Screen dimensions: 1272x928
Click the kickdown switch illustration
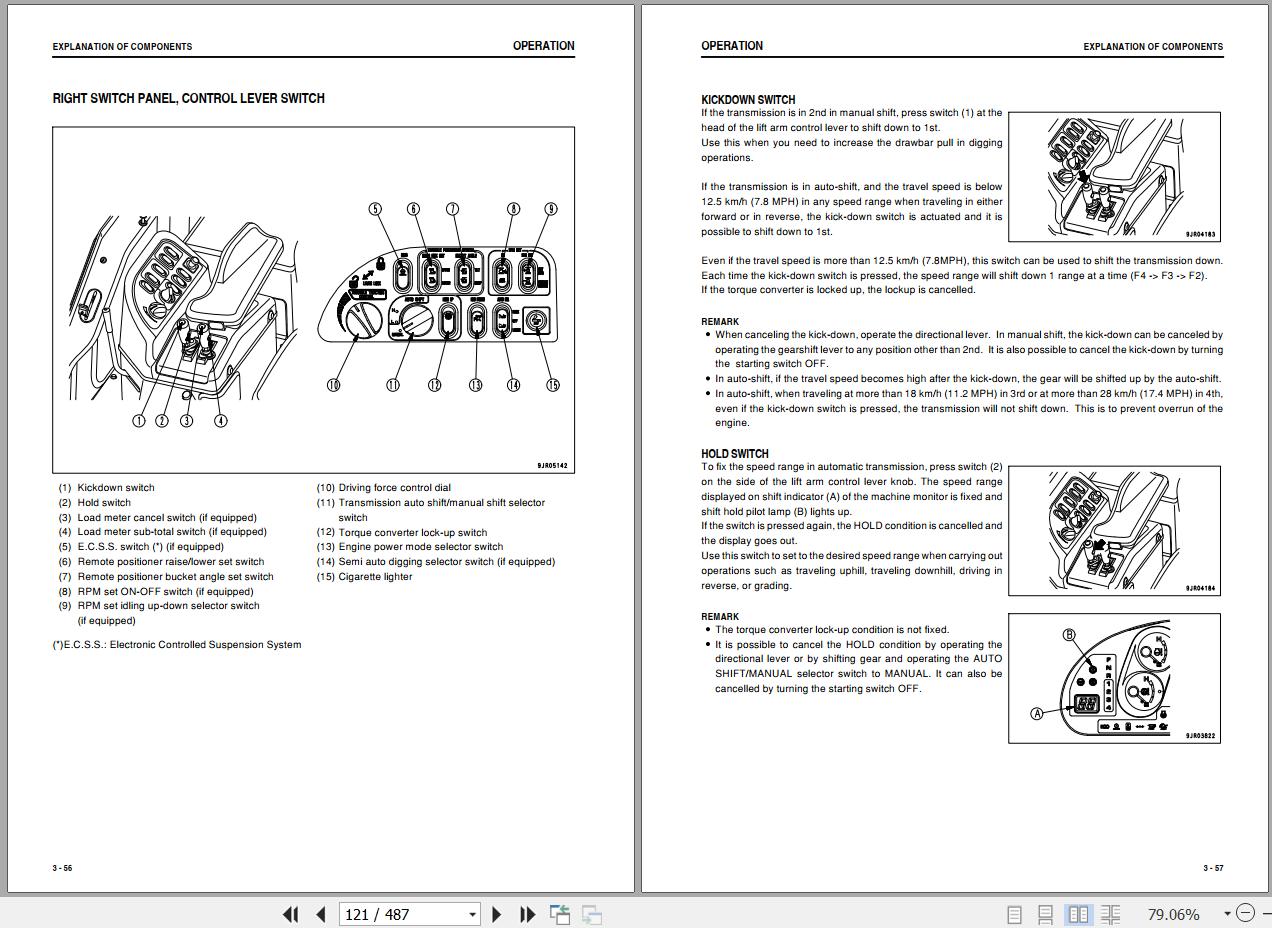pyautogui.click(x=1114, y=176)
